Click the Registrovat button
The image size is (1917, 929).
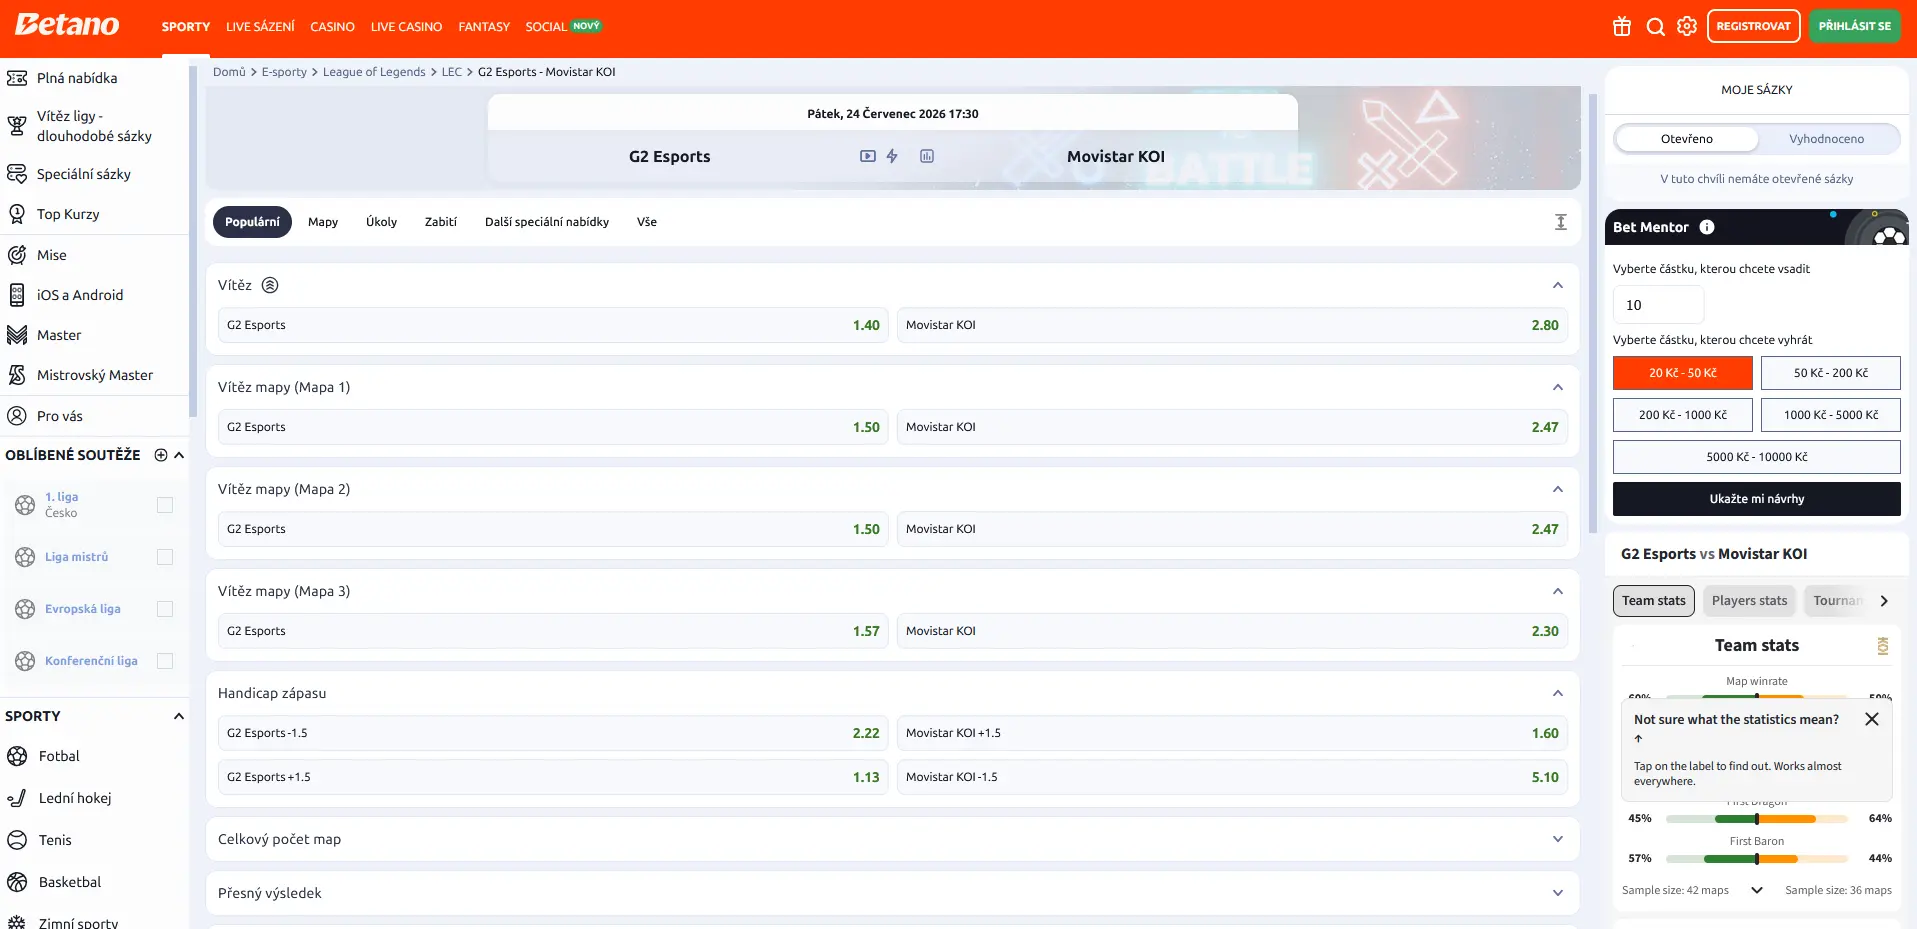pos(1754,26)
